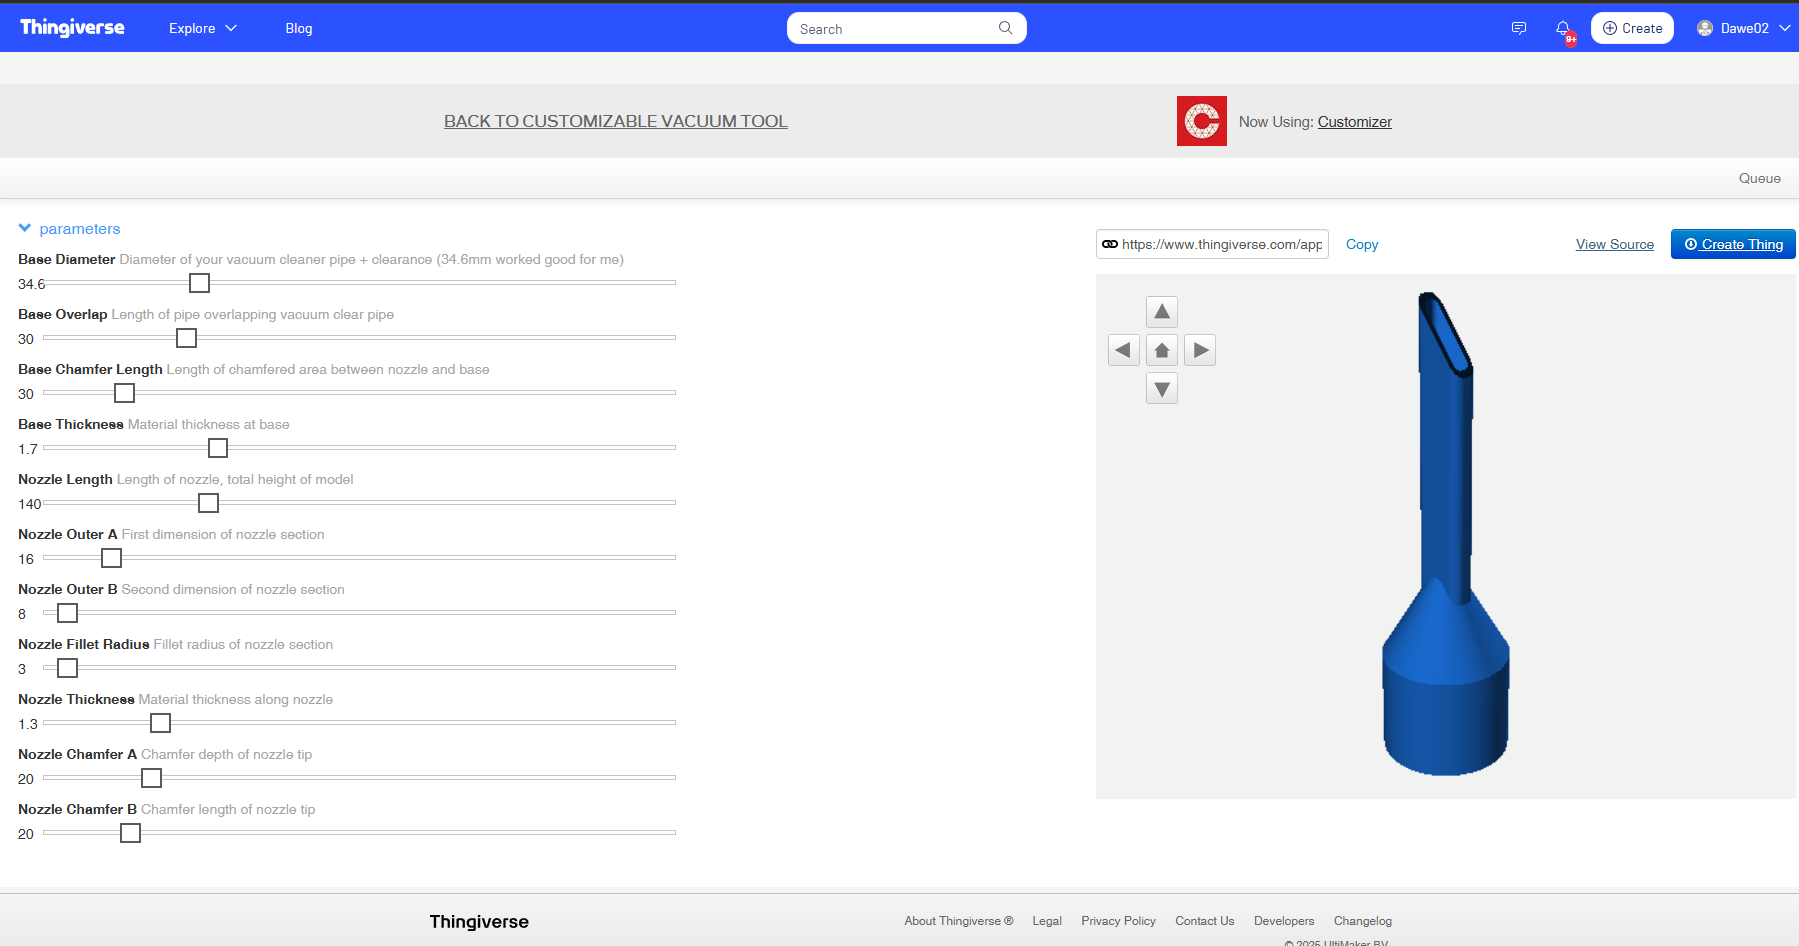The image size is (1799, 946).
Task: Open the View Source link
Action: 1614,244
